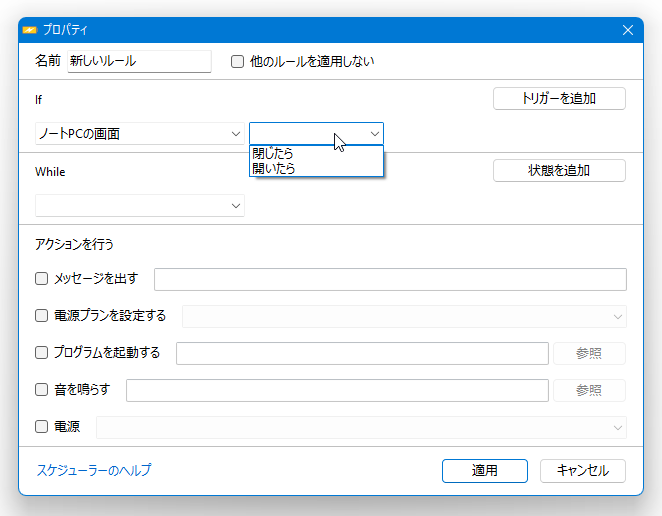The width and height of the screenshot is (662, 516).
Task: Open the スケジューラーのヘルプ link
Action: (x=94, y=470)
